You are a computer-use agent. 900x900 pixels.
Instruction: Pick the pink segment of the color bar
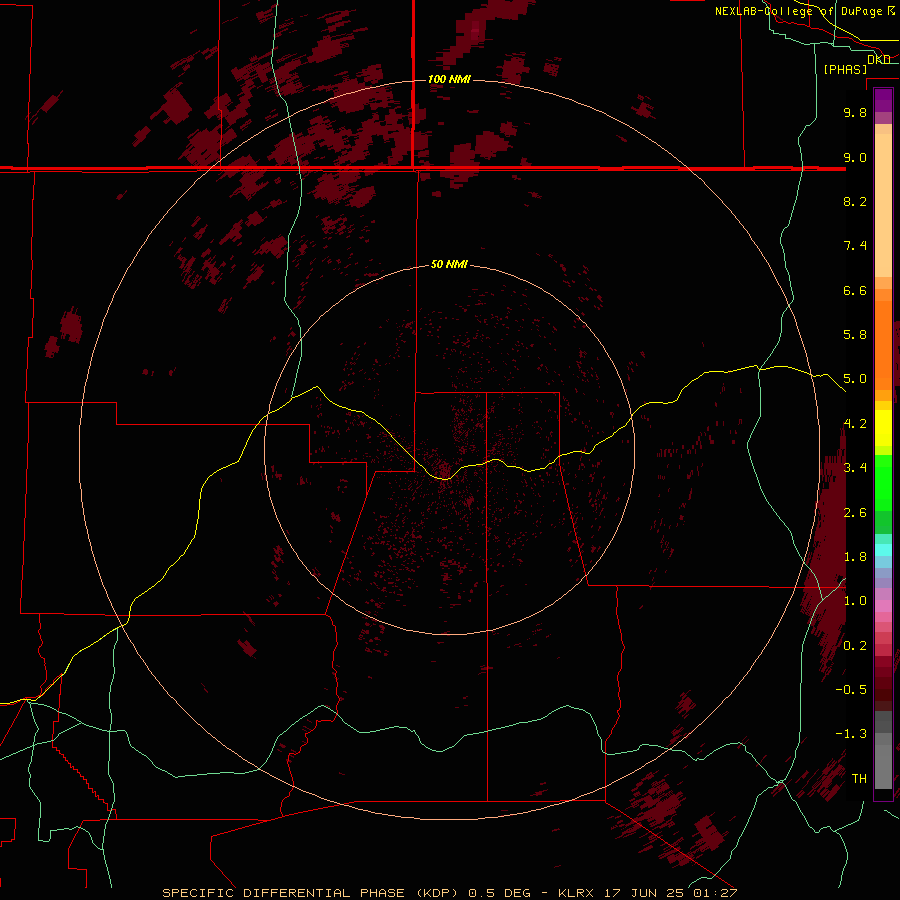pyautogui.click(x=883, y=606)
